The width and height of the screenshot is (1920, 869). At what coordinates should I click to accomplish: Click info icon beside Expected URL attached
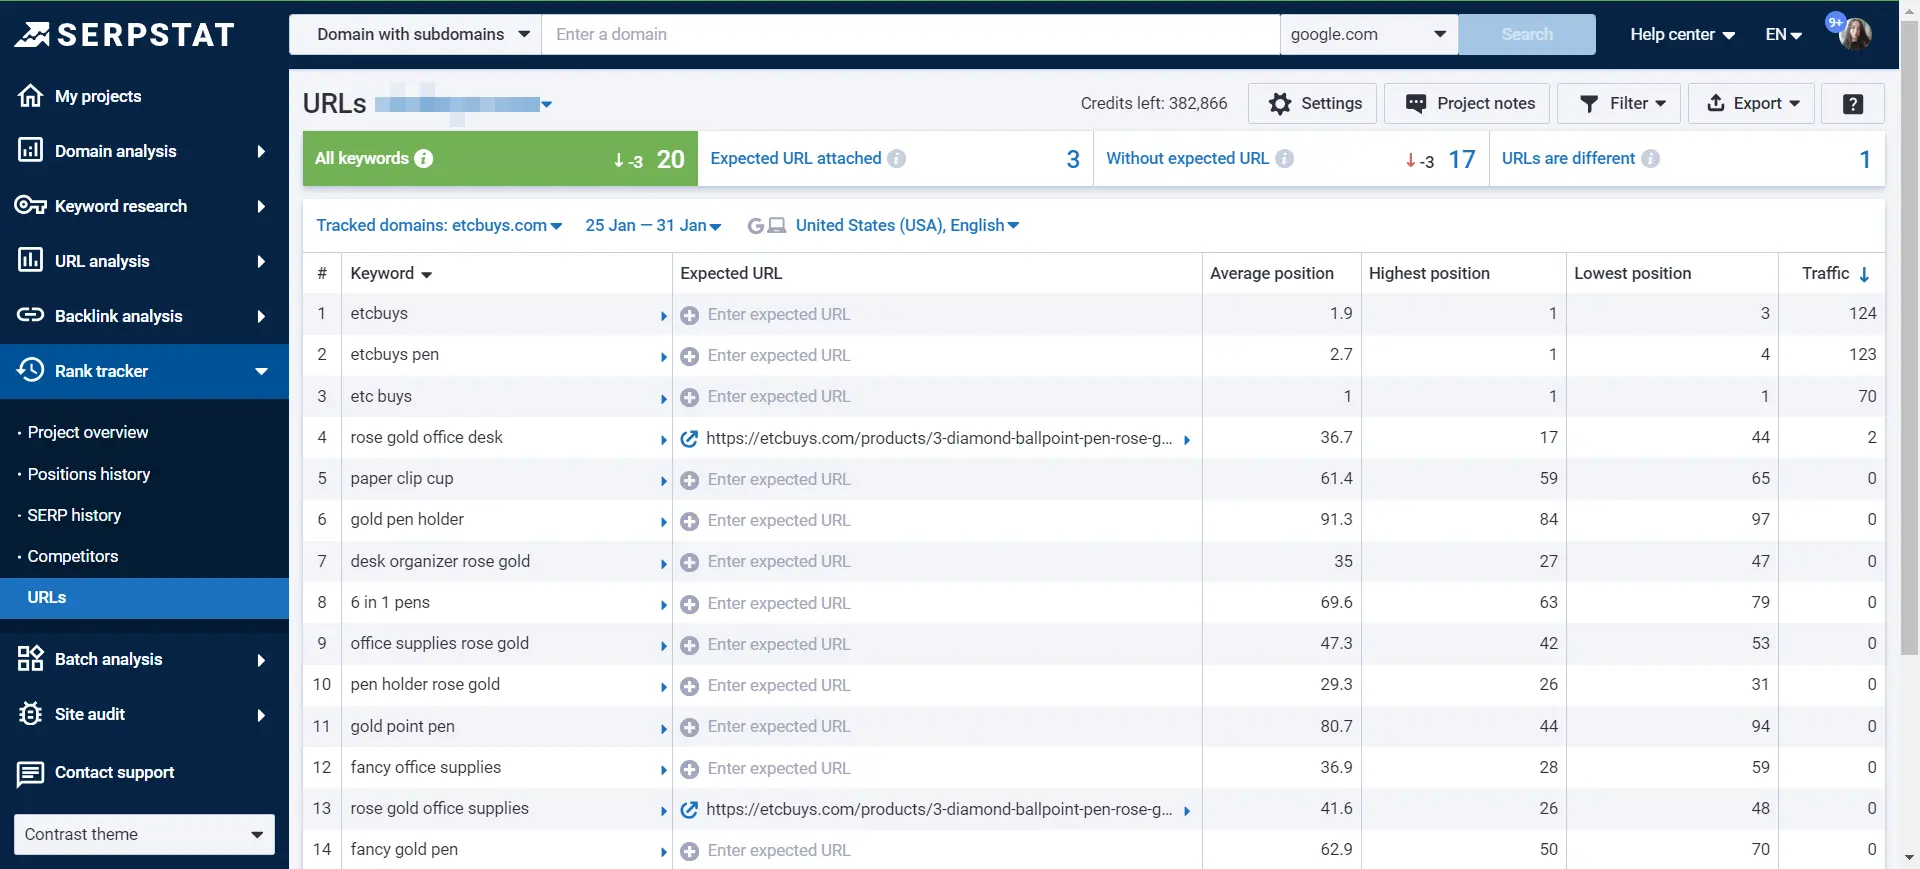[x=896, y=158]
